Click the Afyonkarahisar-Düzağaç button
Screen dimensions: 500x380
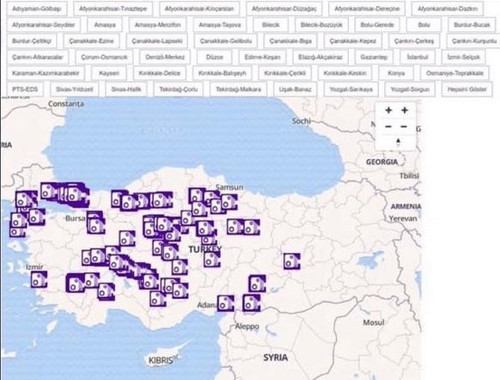click(x=284, y=9)
